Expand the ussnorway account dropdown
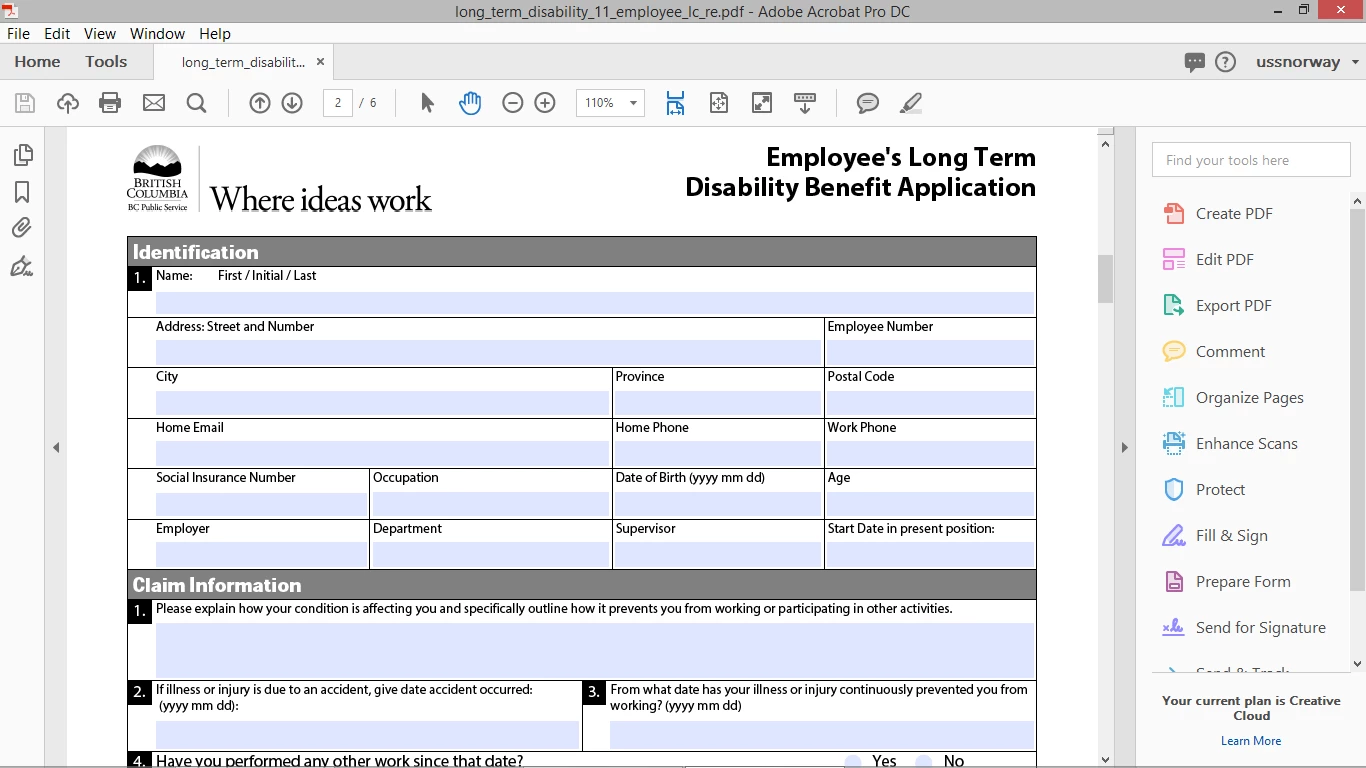The width and height of the screenshot is (1366, 768). 1355,62
